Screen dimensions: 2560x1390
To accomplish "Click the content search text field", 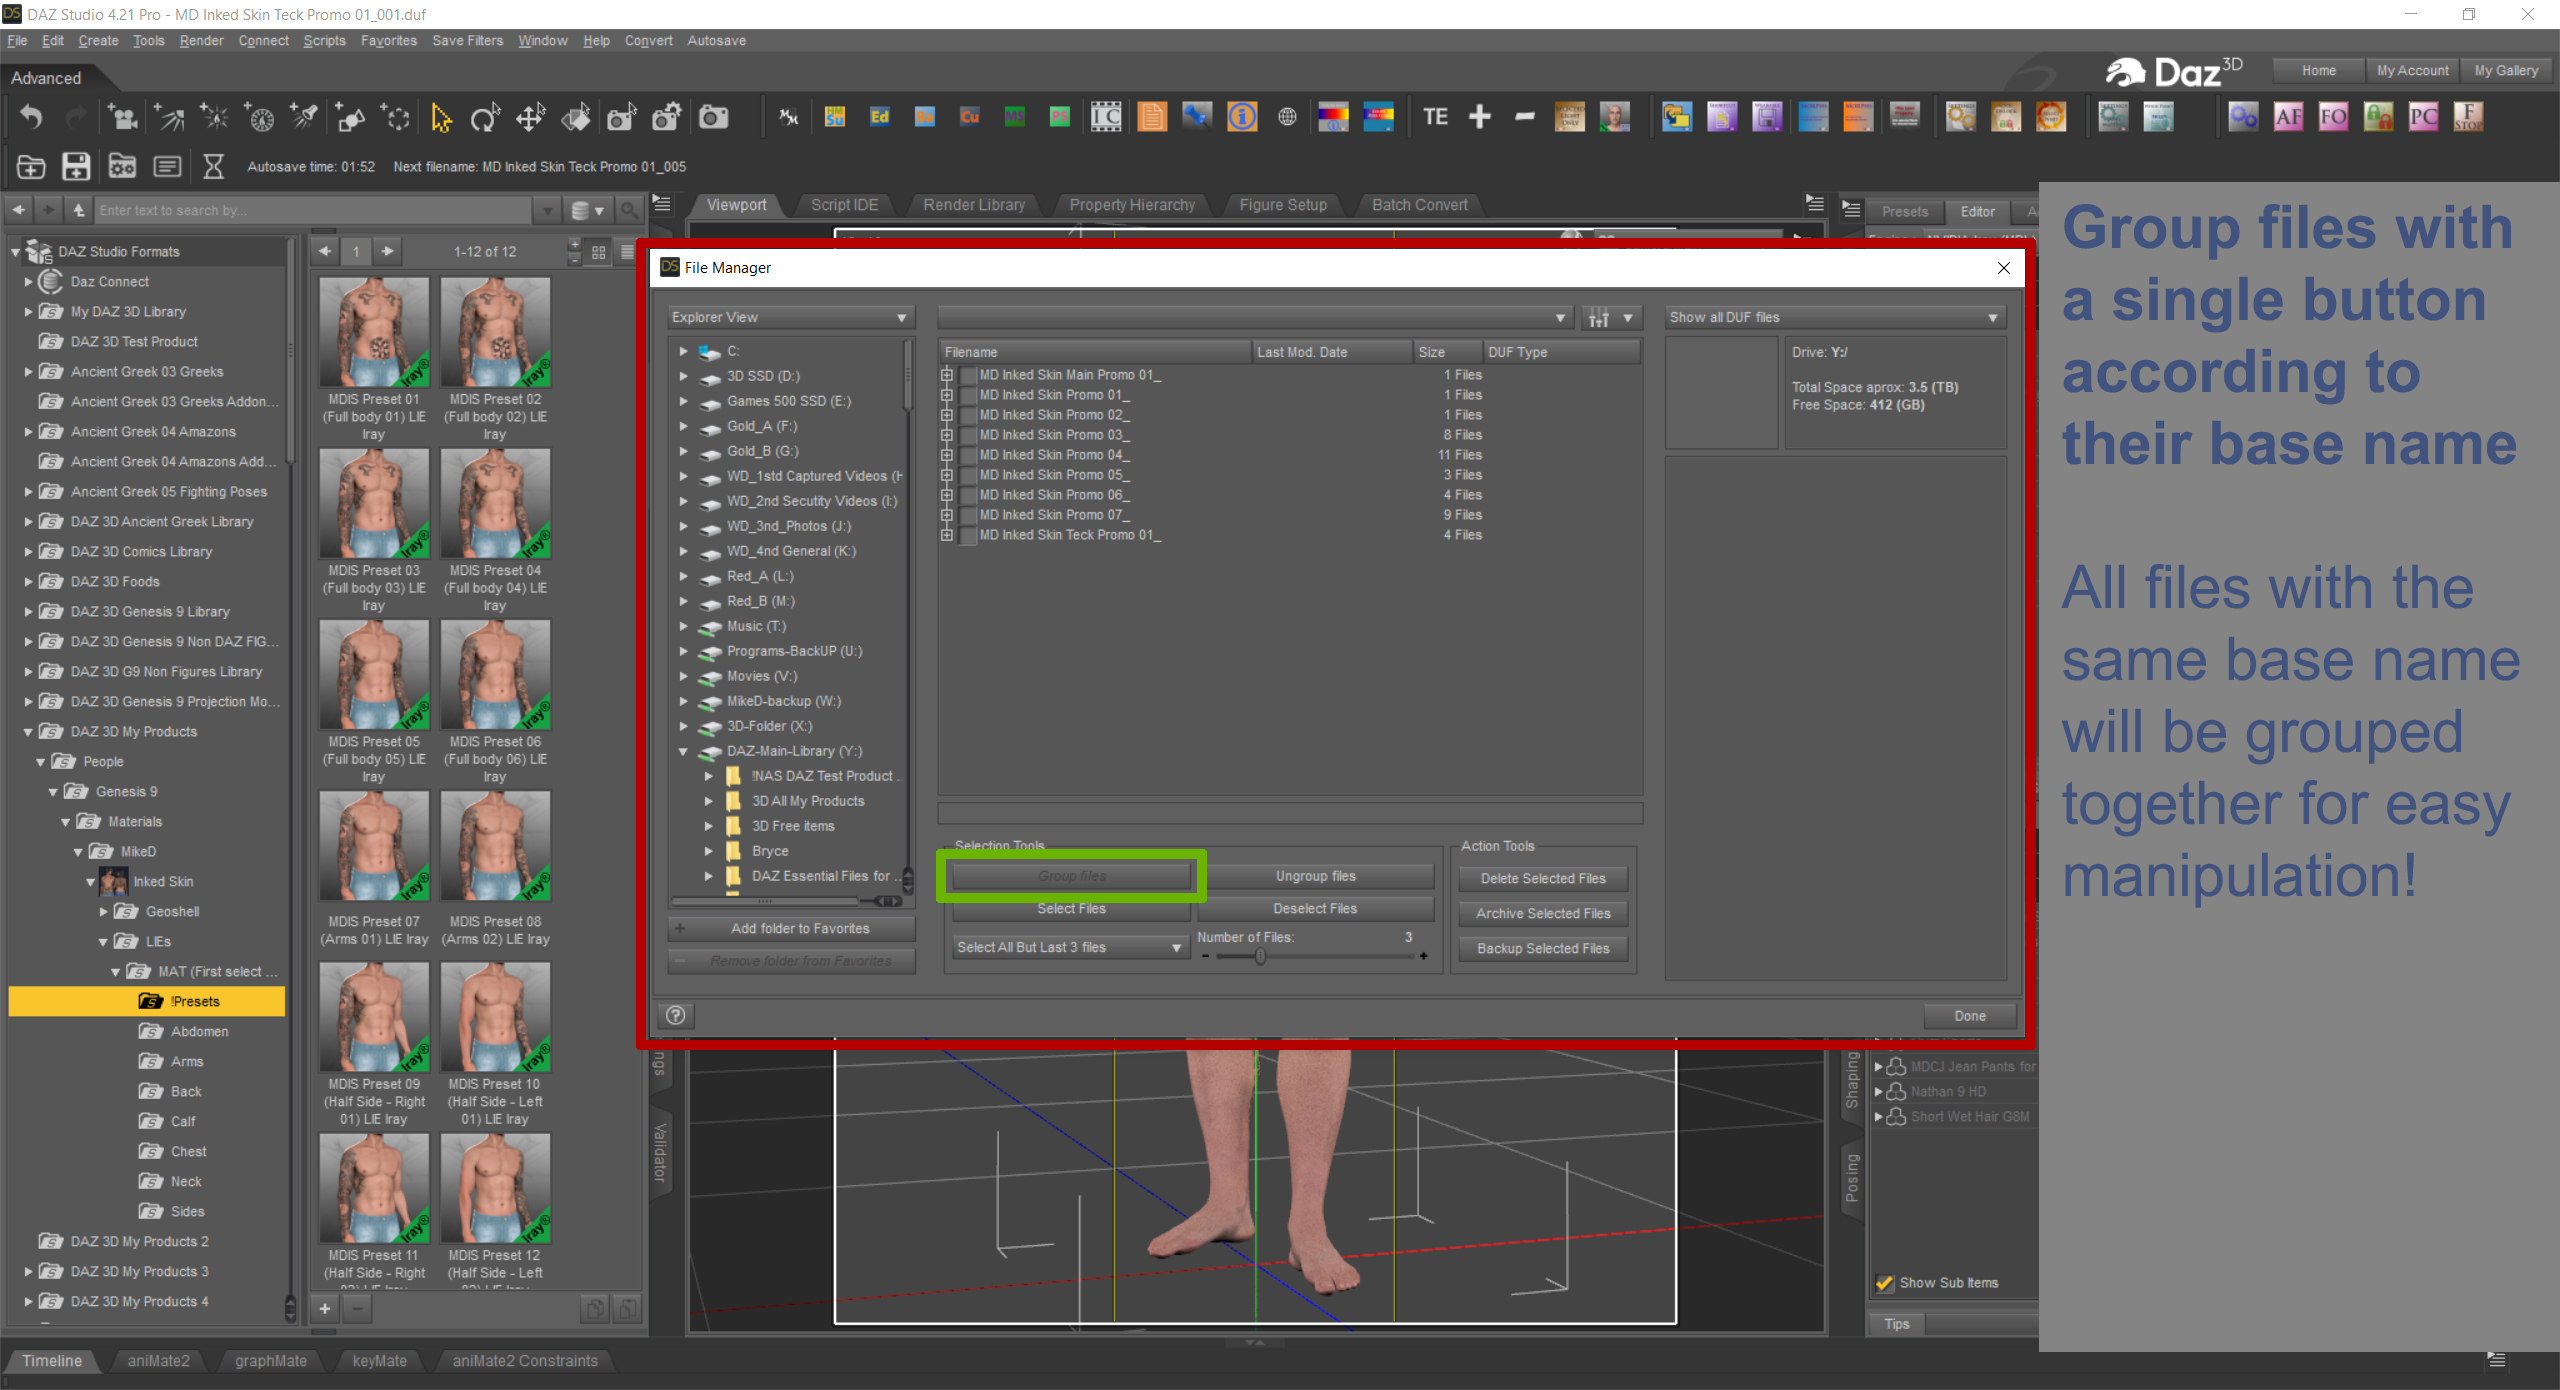I will (315, 210).
